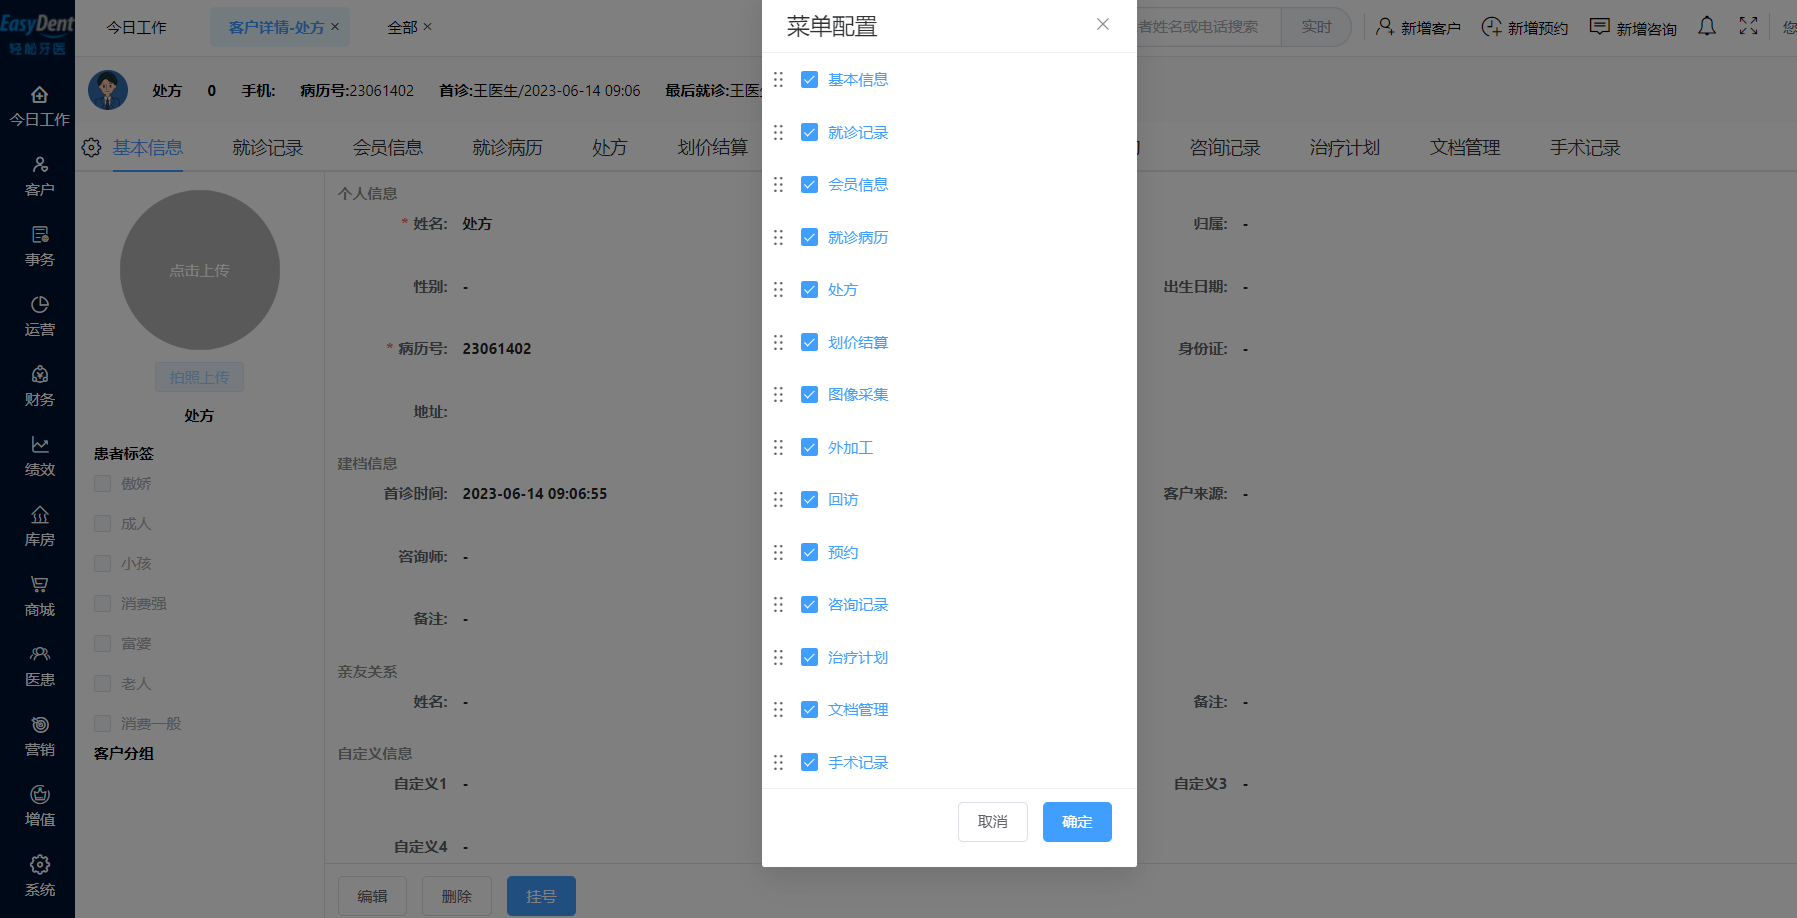Click the notification bell icon

tap(1707, 27)
